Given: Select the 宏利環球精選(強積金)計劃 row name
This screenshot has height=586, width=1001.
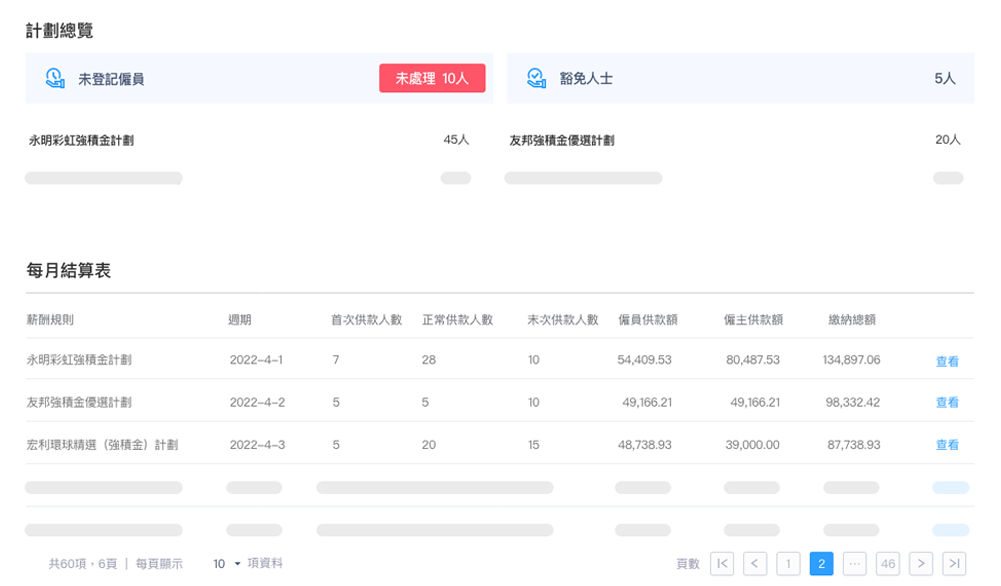Looking at the screenshot, I should coord(102,445).
